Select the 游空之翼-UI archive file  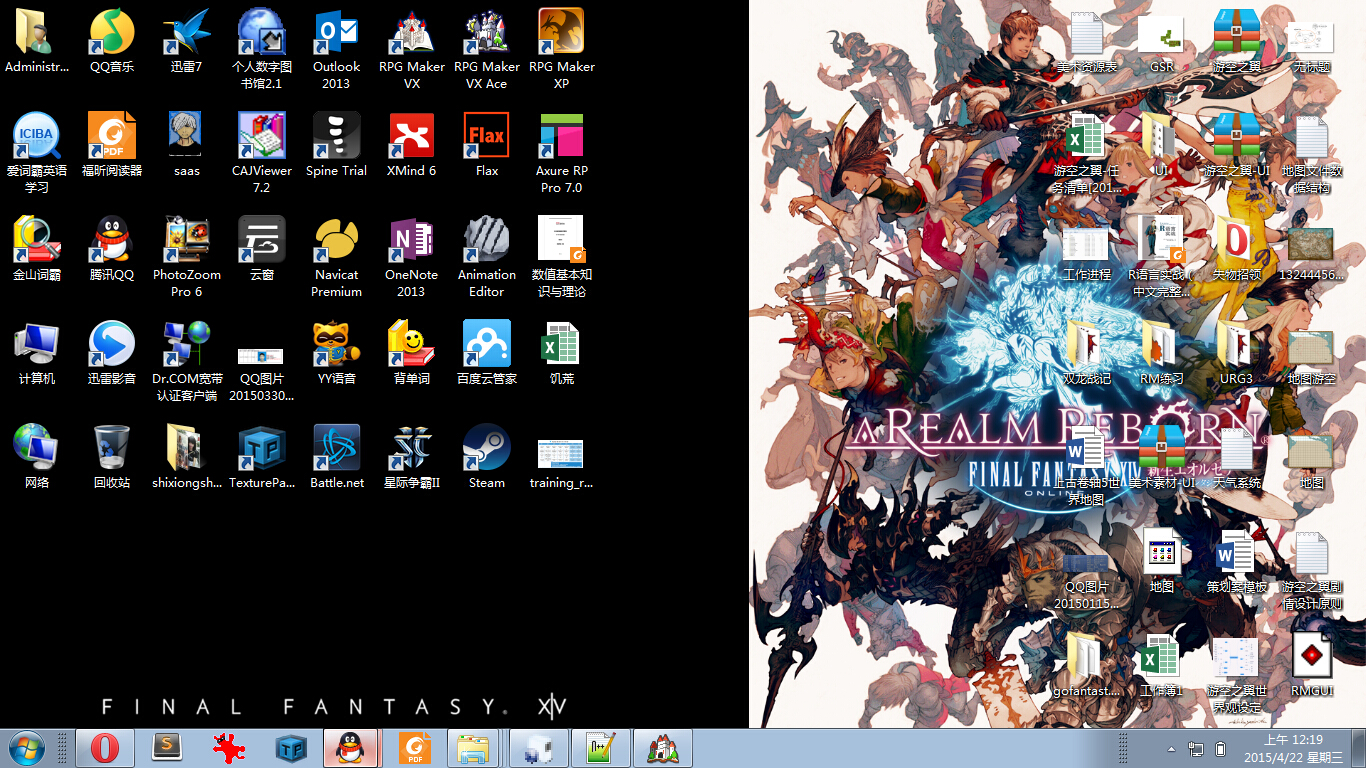click(1237, 146)
